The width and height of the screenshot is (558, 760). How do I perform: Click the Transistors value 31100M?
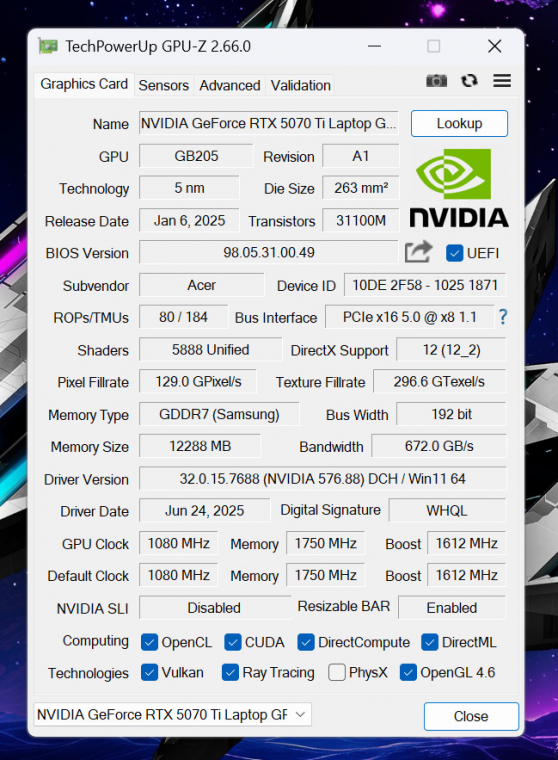tap(360, 221)
